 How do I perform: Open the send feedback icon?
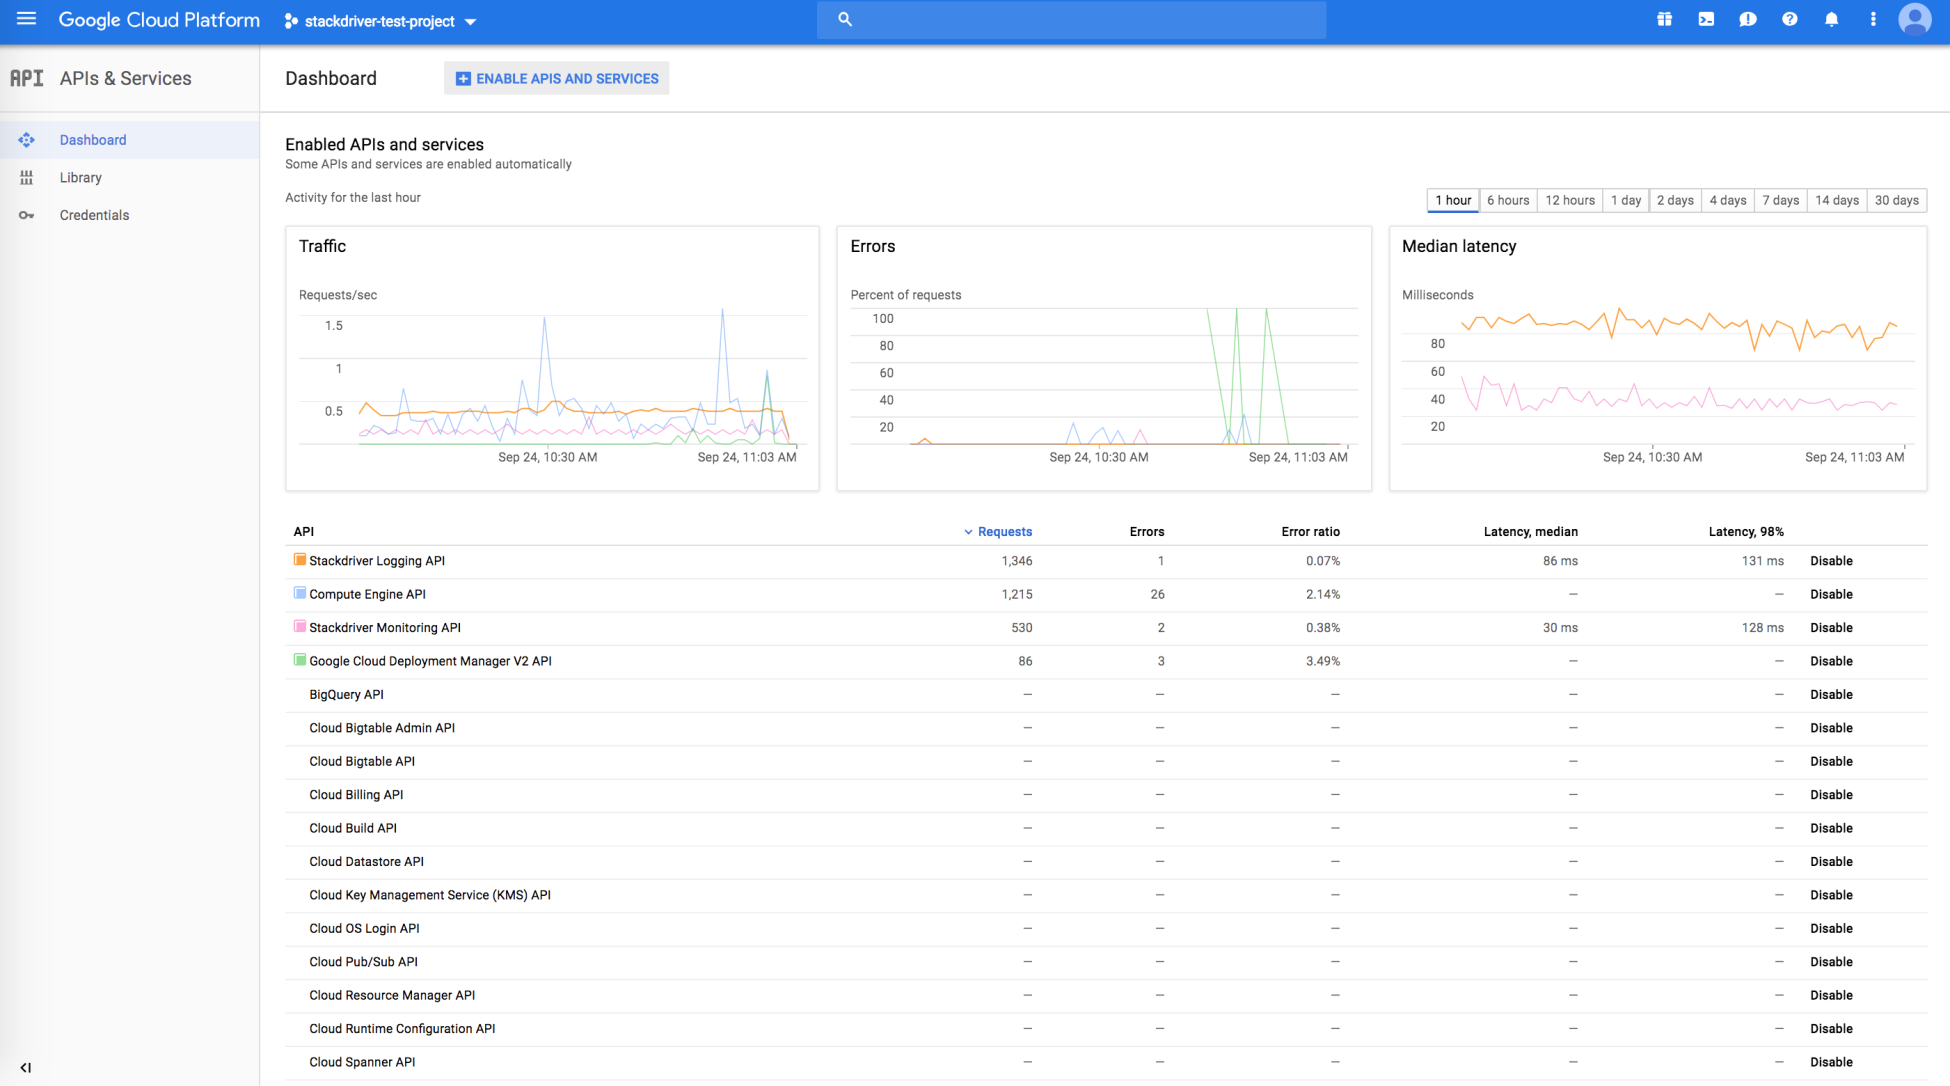(x=1748, y=19)
